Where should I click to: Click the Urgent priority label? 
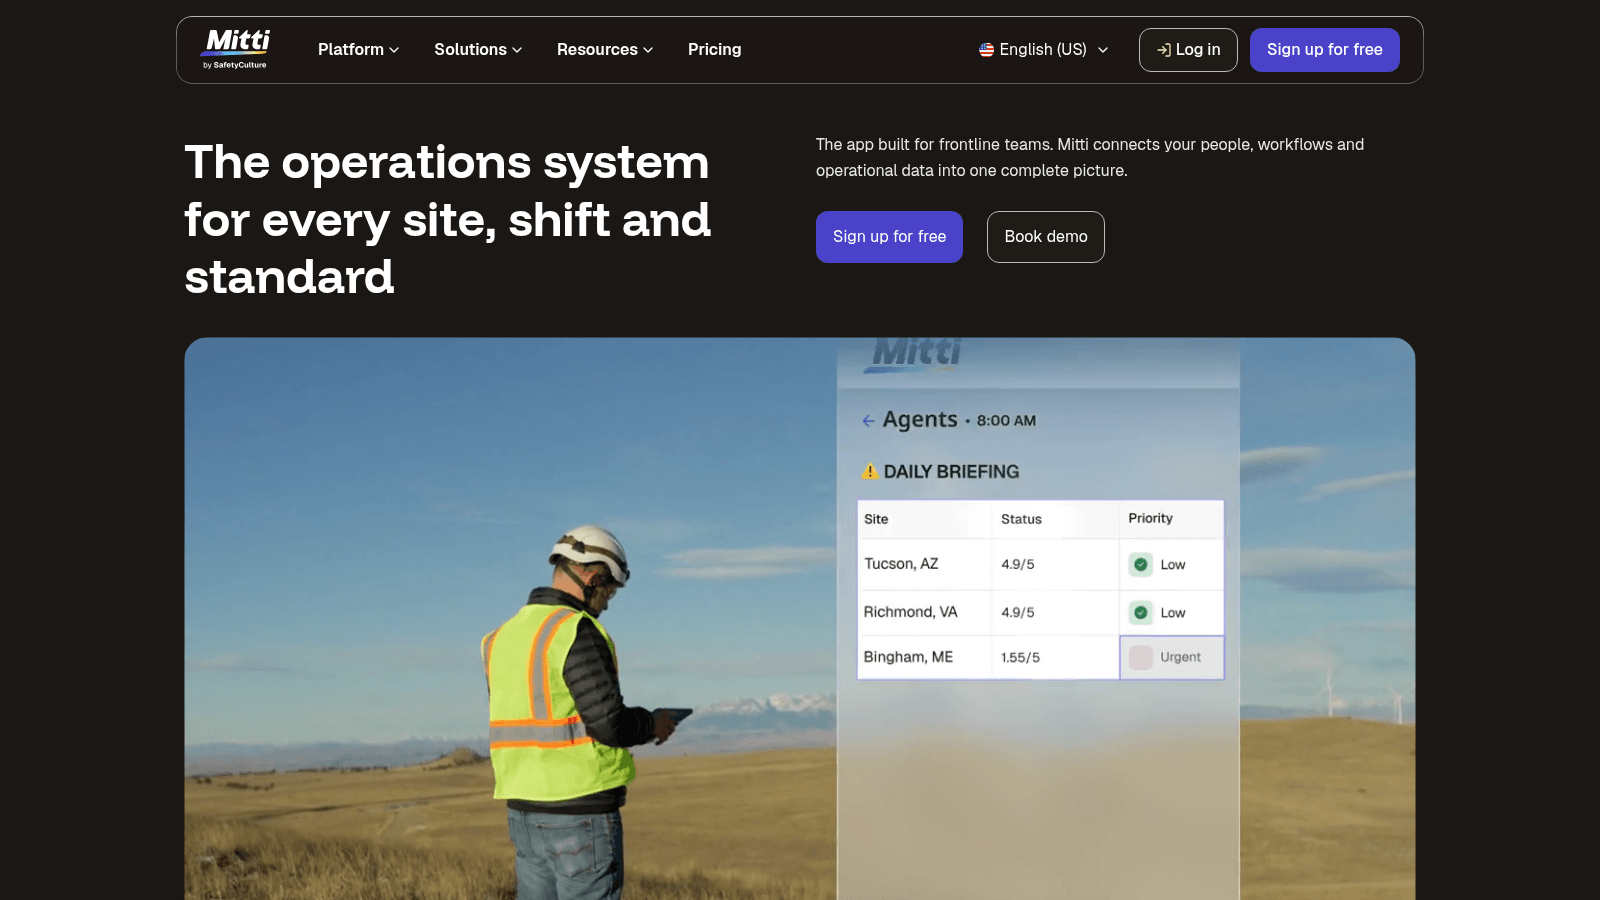tap(1180, 657)
